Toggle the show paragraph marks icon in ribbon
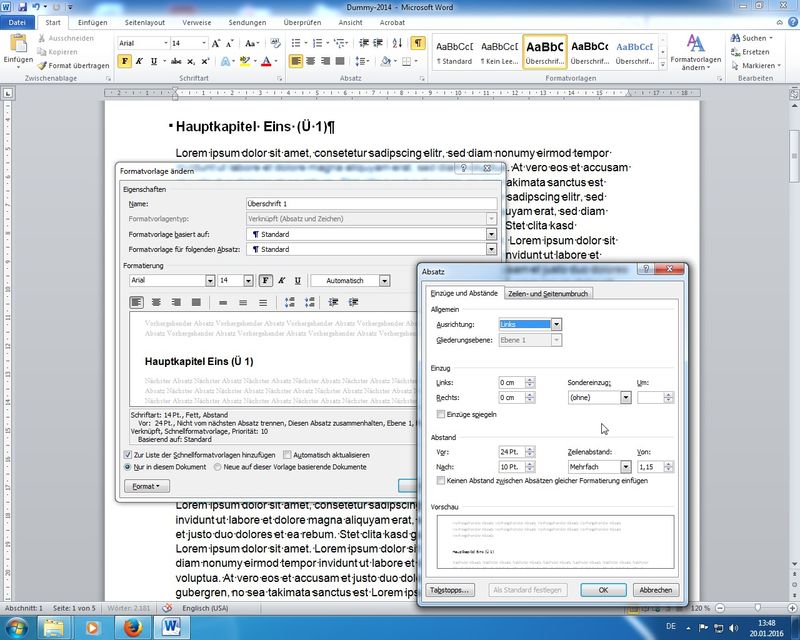 tap(417, 43)
